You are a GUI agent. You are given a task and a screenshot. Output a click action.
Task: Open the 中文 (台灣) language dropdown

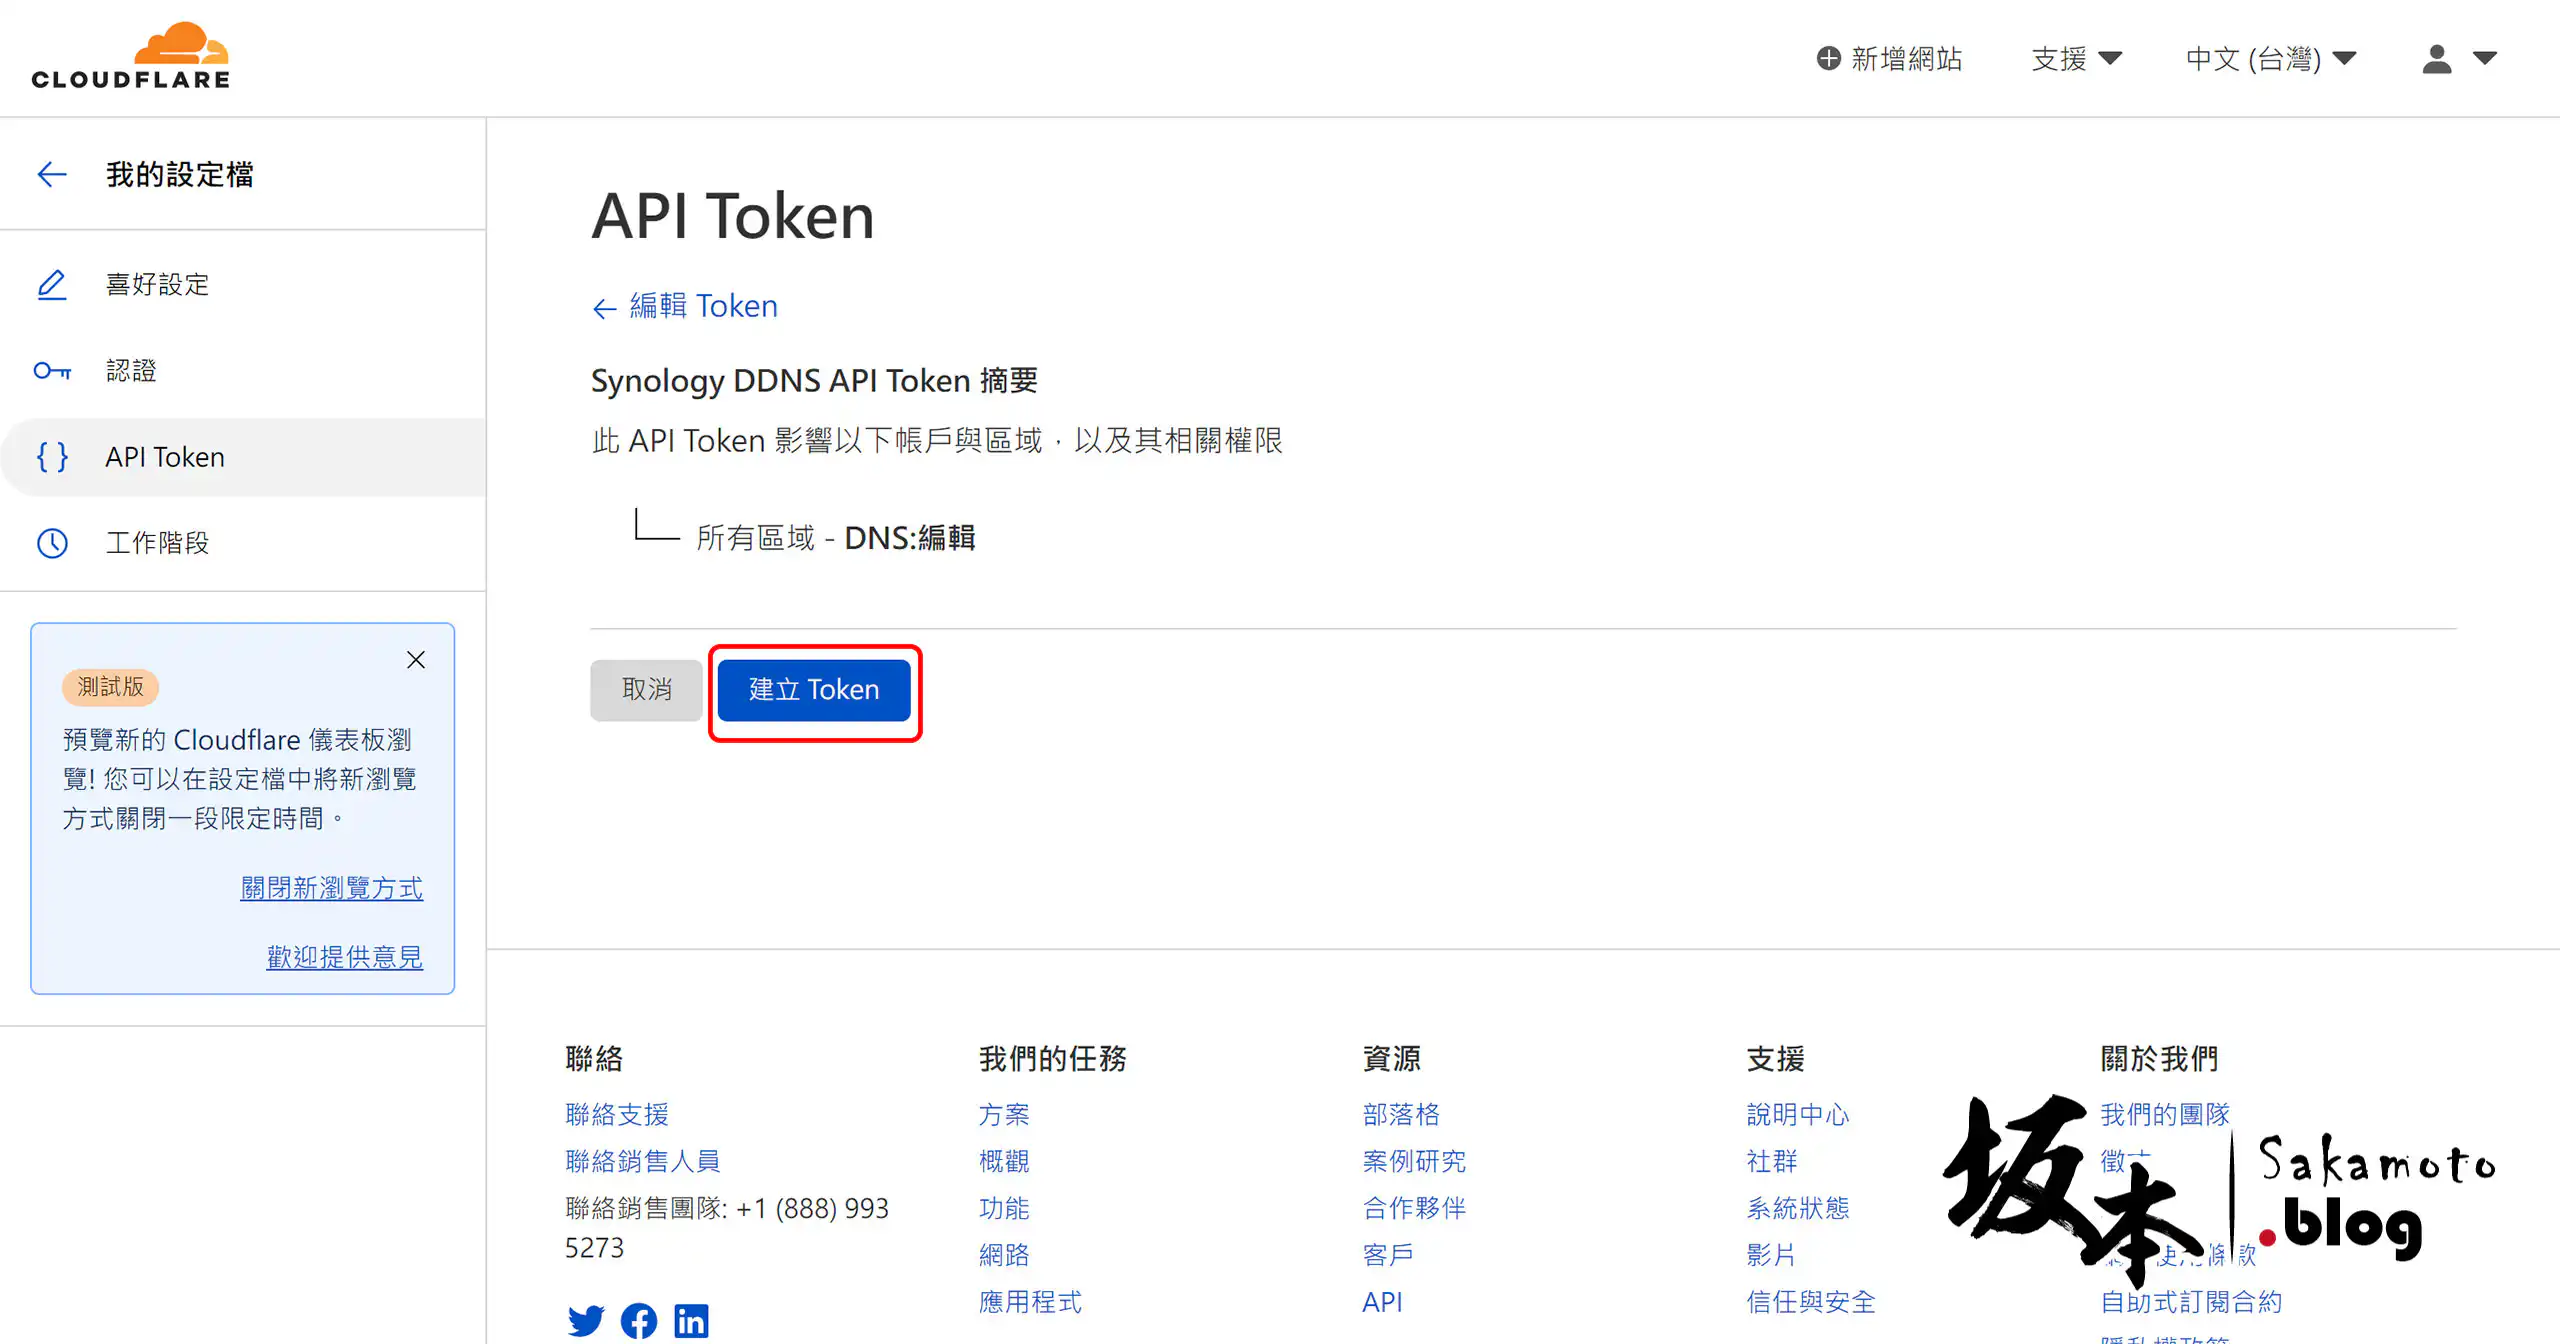pos(2270,58)
